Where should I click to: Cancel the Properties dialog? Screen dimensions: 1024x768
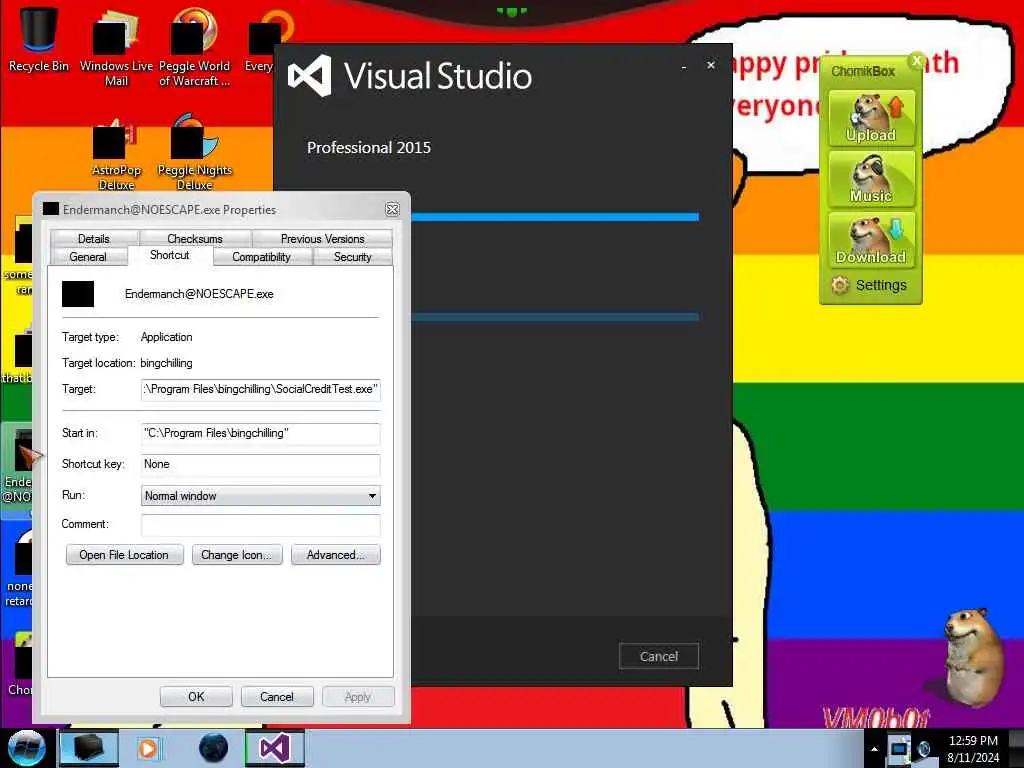(277, 697)
